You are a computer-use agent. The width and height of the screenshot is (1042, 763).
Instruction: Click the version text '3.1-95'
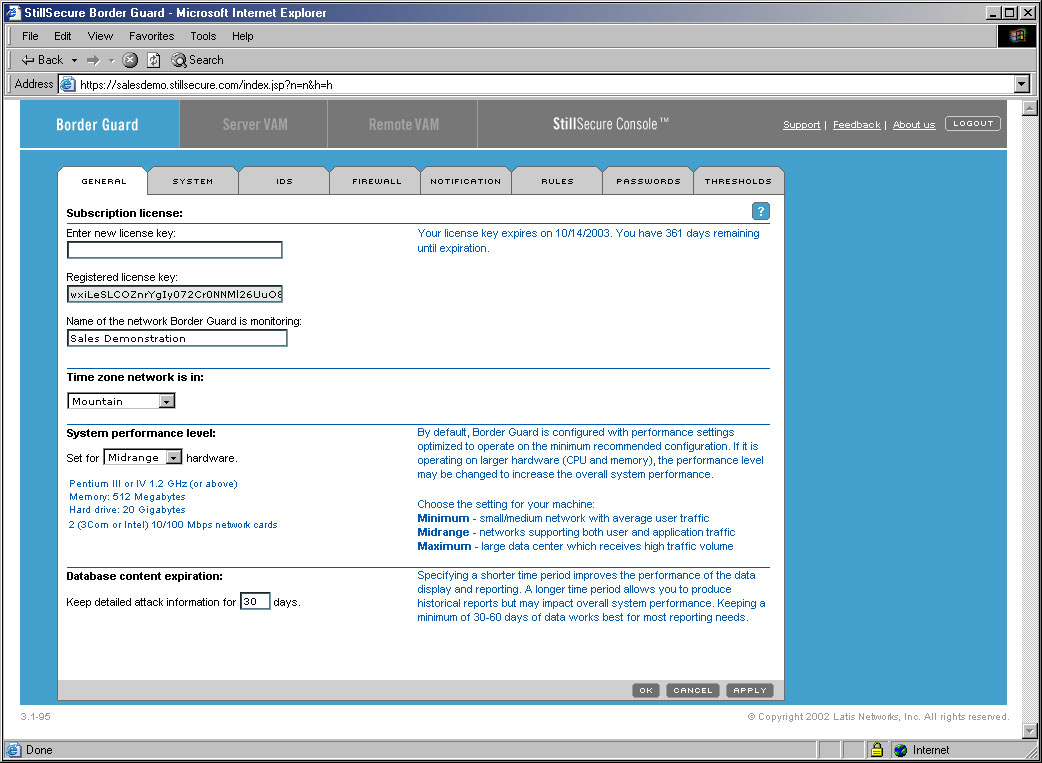[x=35, y=717]
